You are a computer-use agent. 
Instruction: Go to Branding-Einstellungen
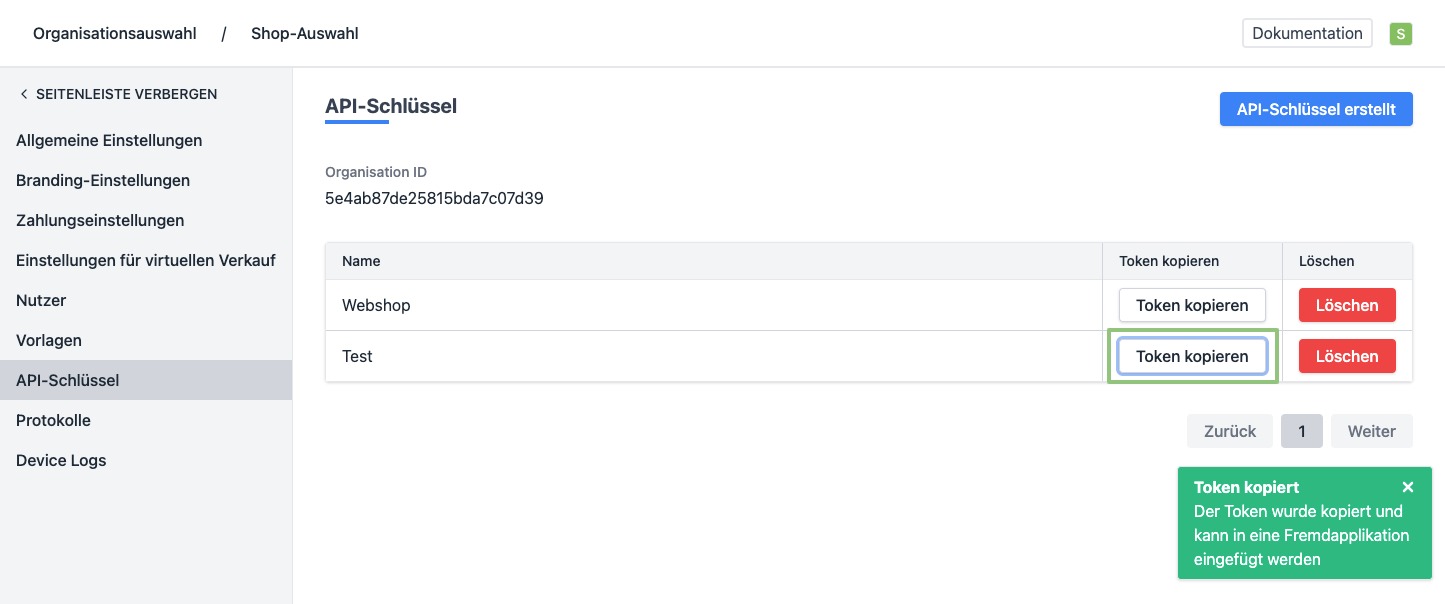point(103,180)
